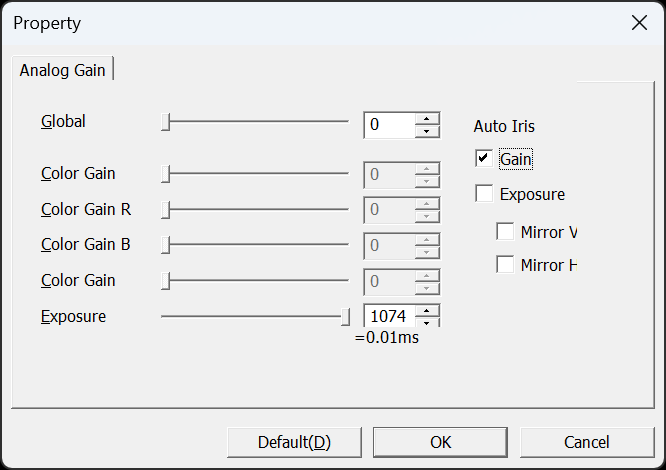Click the Color Gain R slider thumb
Image resolution: width=666 pixels, height=470 pixels.
point(166,210)
